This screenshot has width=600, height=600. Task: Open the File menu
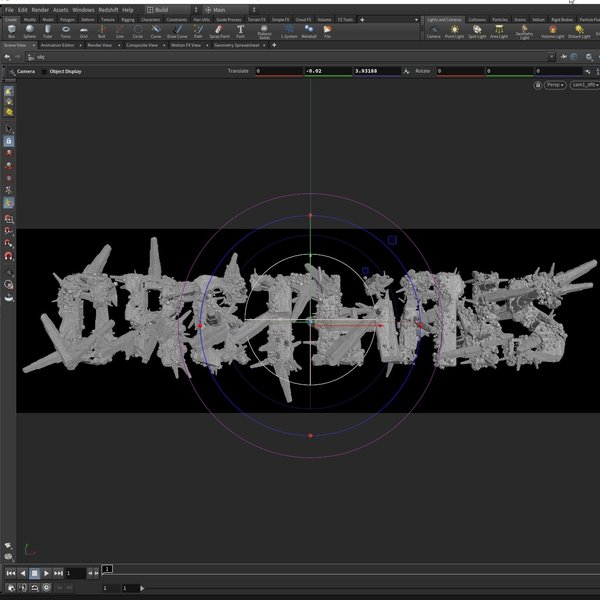tap(9, 10)
